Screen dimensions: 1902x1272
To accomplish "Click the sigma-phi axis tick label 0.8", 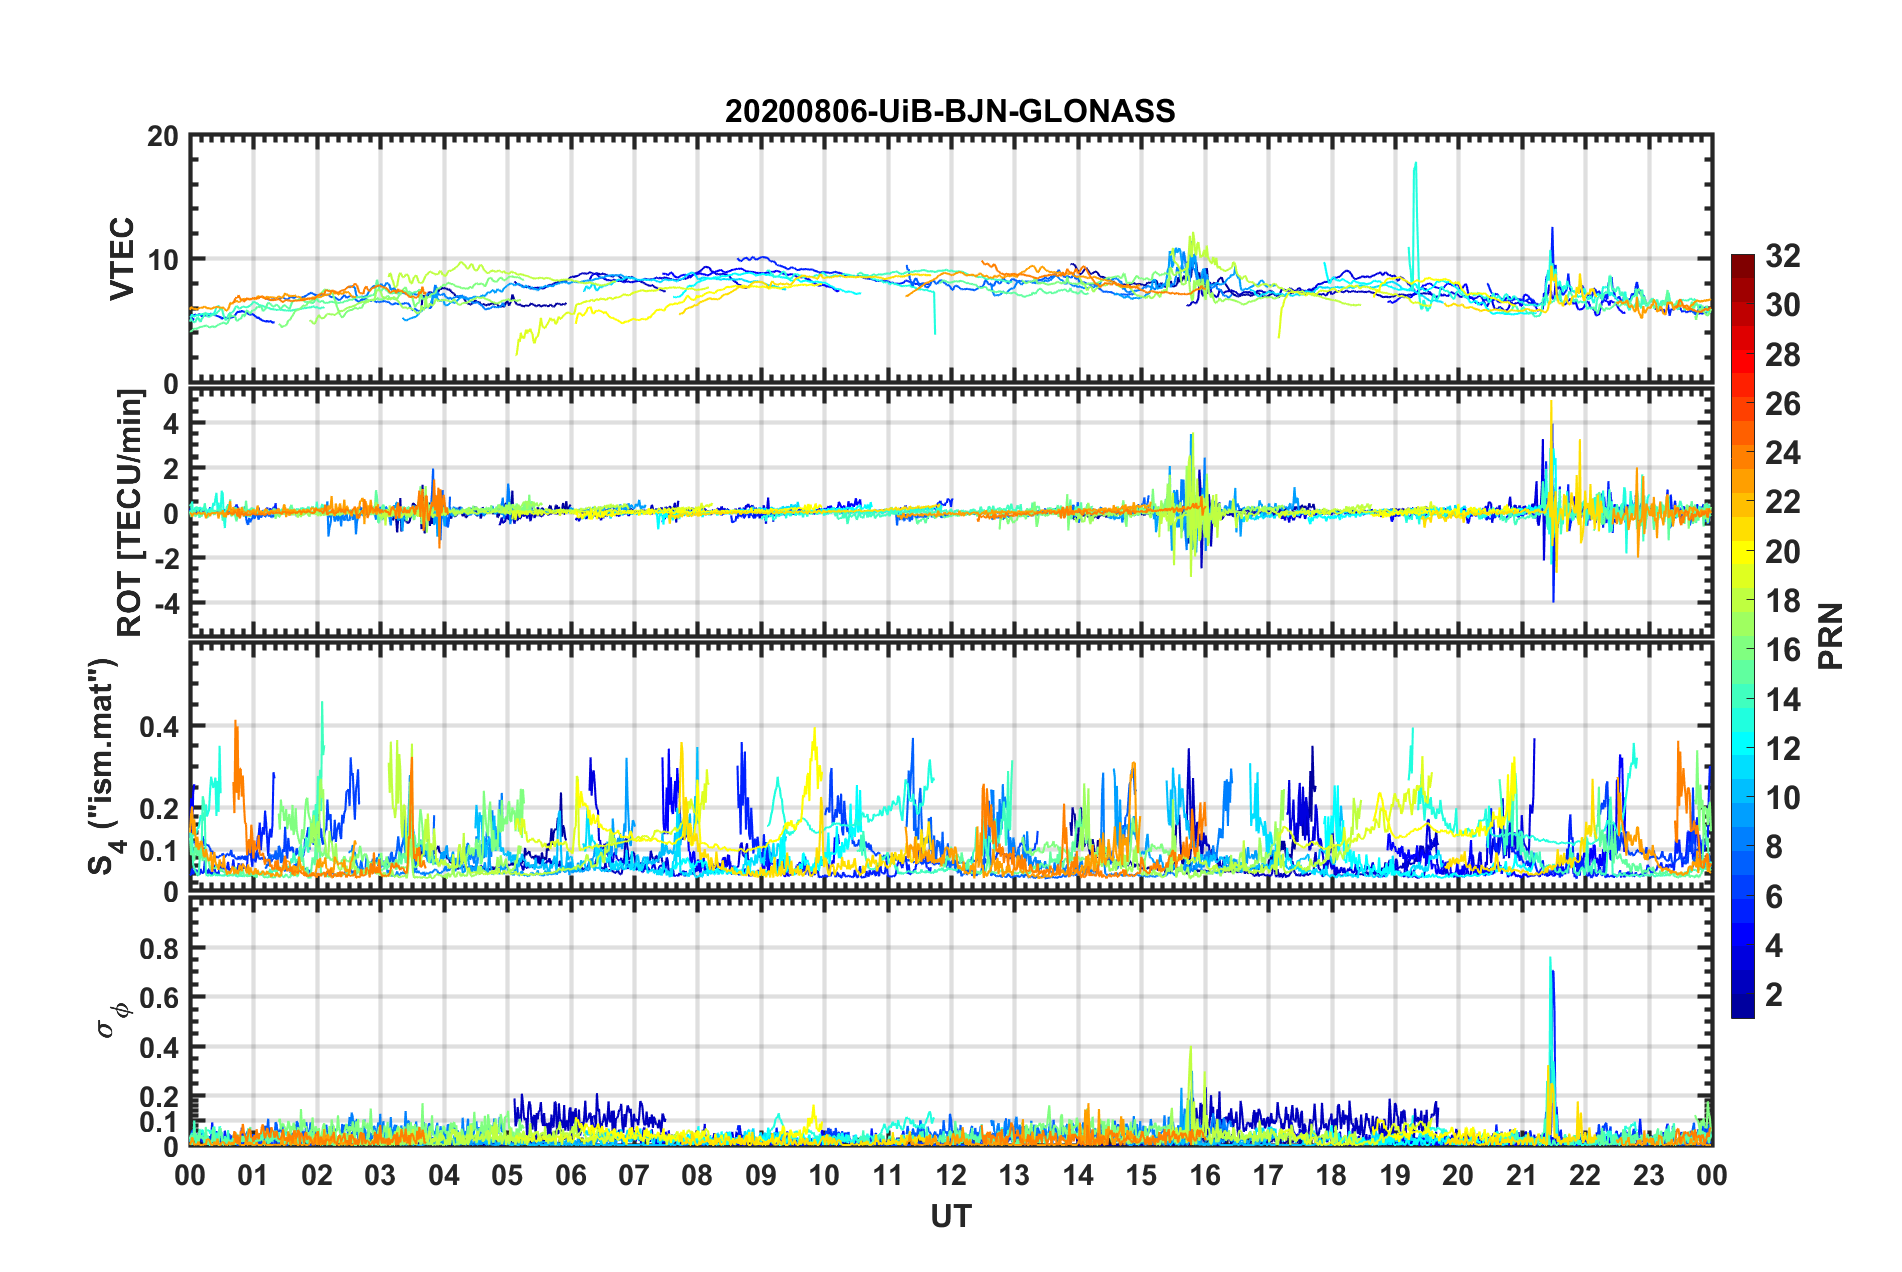I will (x=159, y=947).
